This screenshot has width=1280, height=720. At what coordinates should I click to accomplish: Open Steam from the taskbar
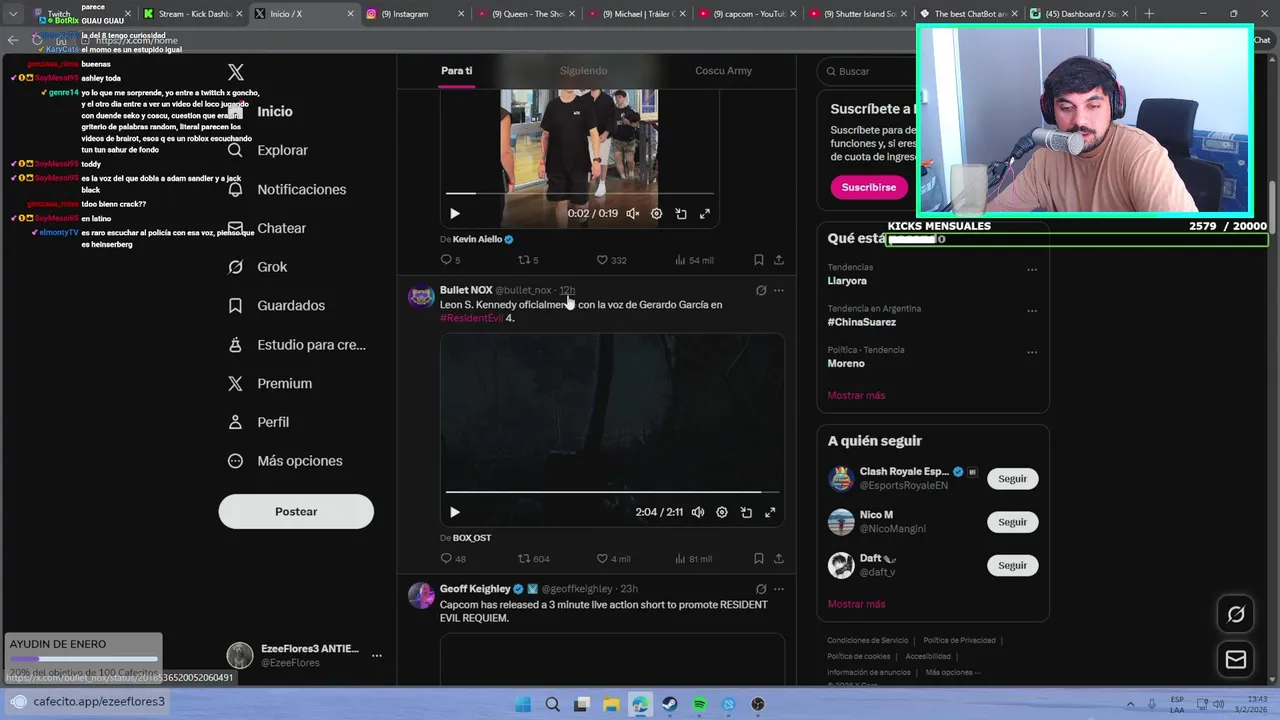[x=669, y=704]
